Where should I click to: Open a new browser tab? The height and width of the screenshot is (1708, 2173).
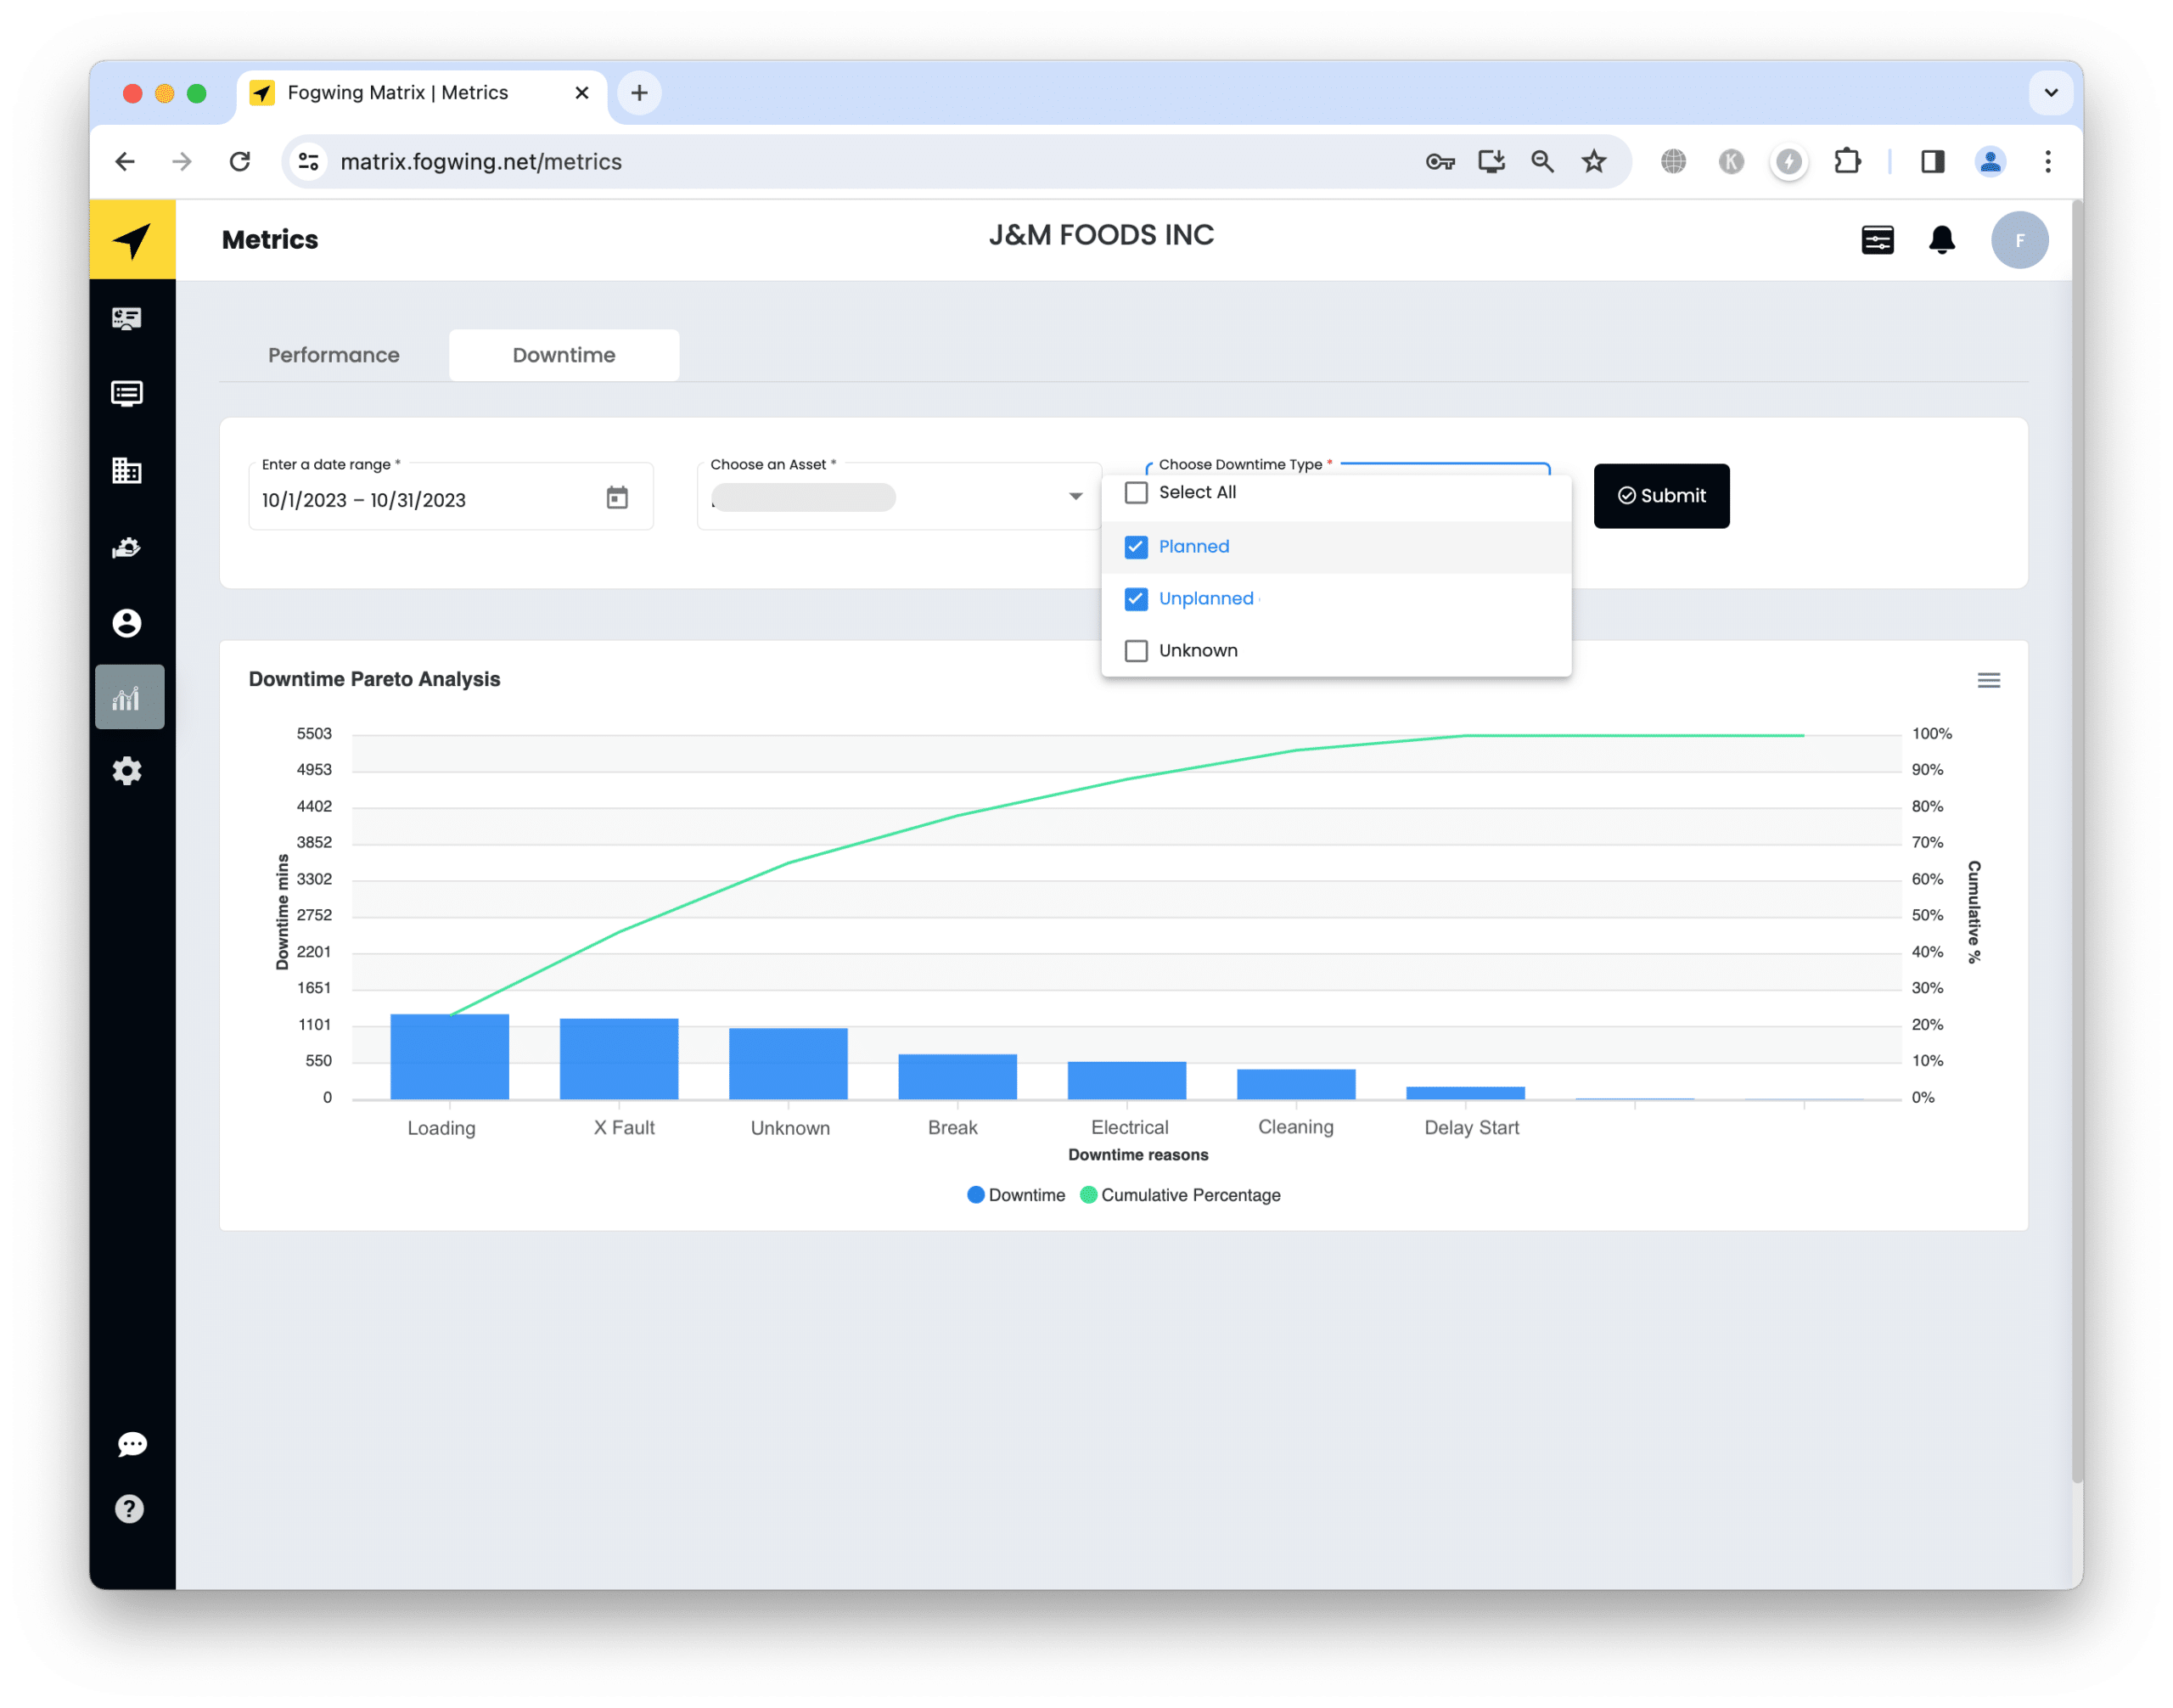coord(639,93)
